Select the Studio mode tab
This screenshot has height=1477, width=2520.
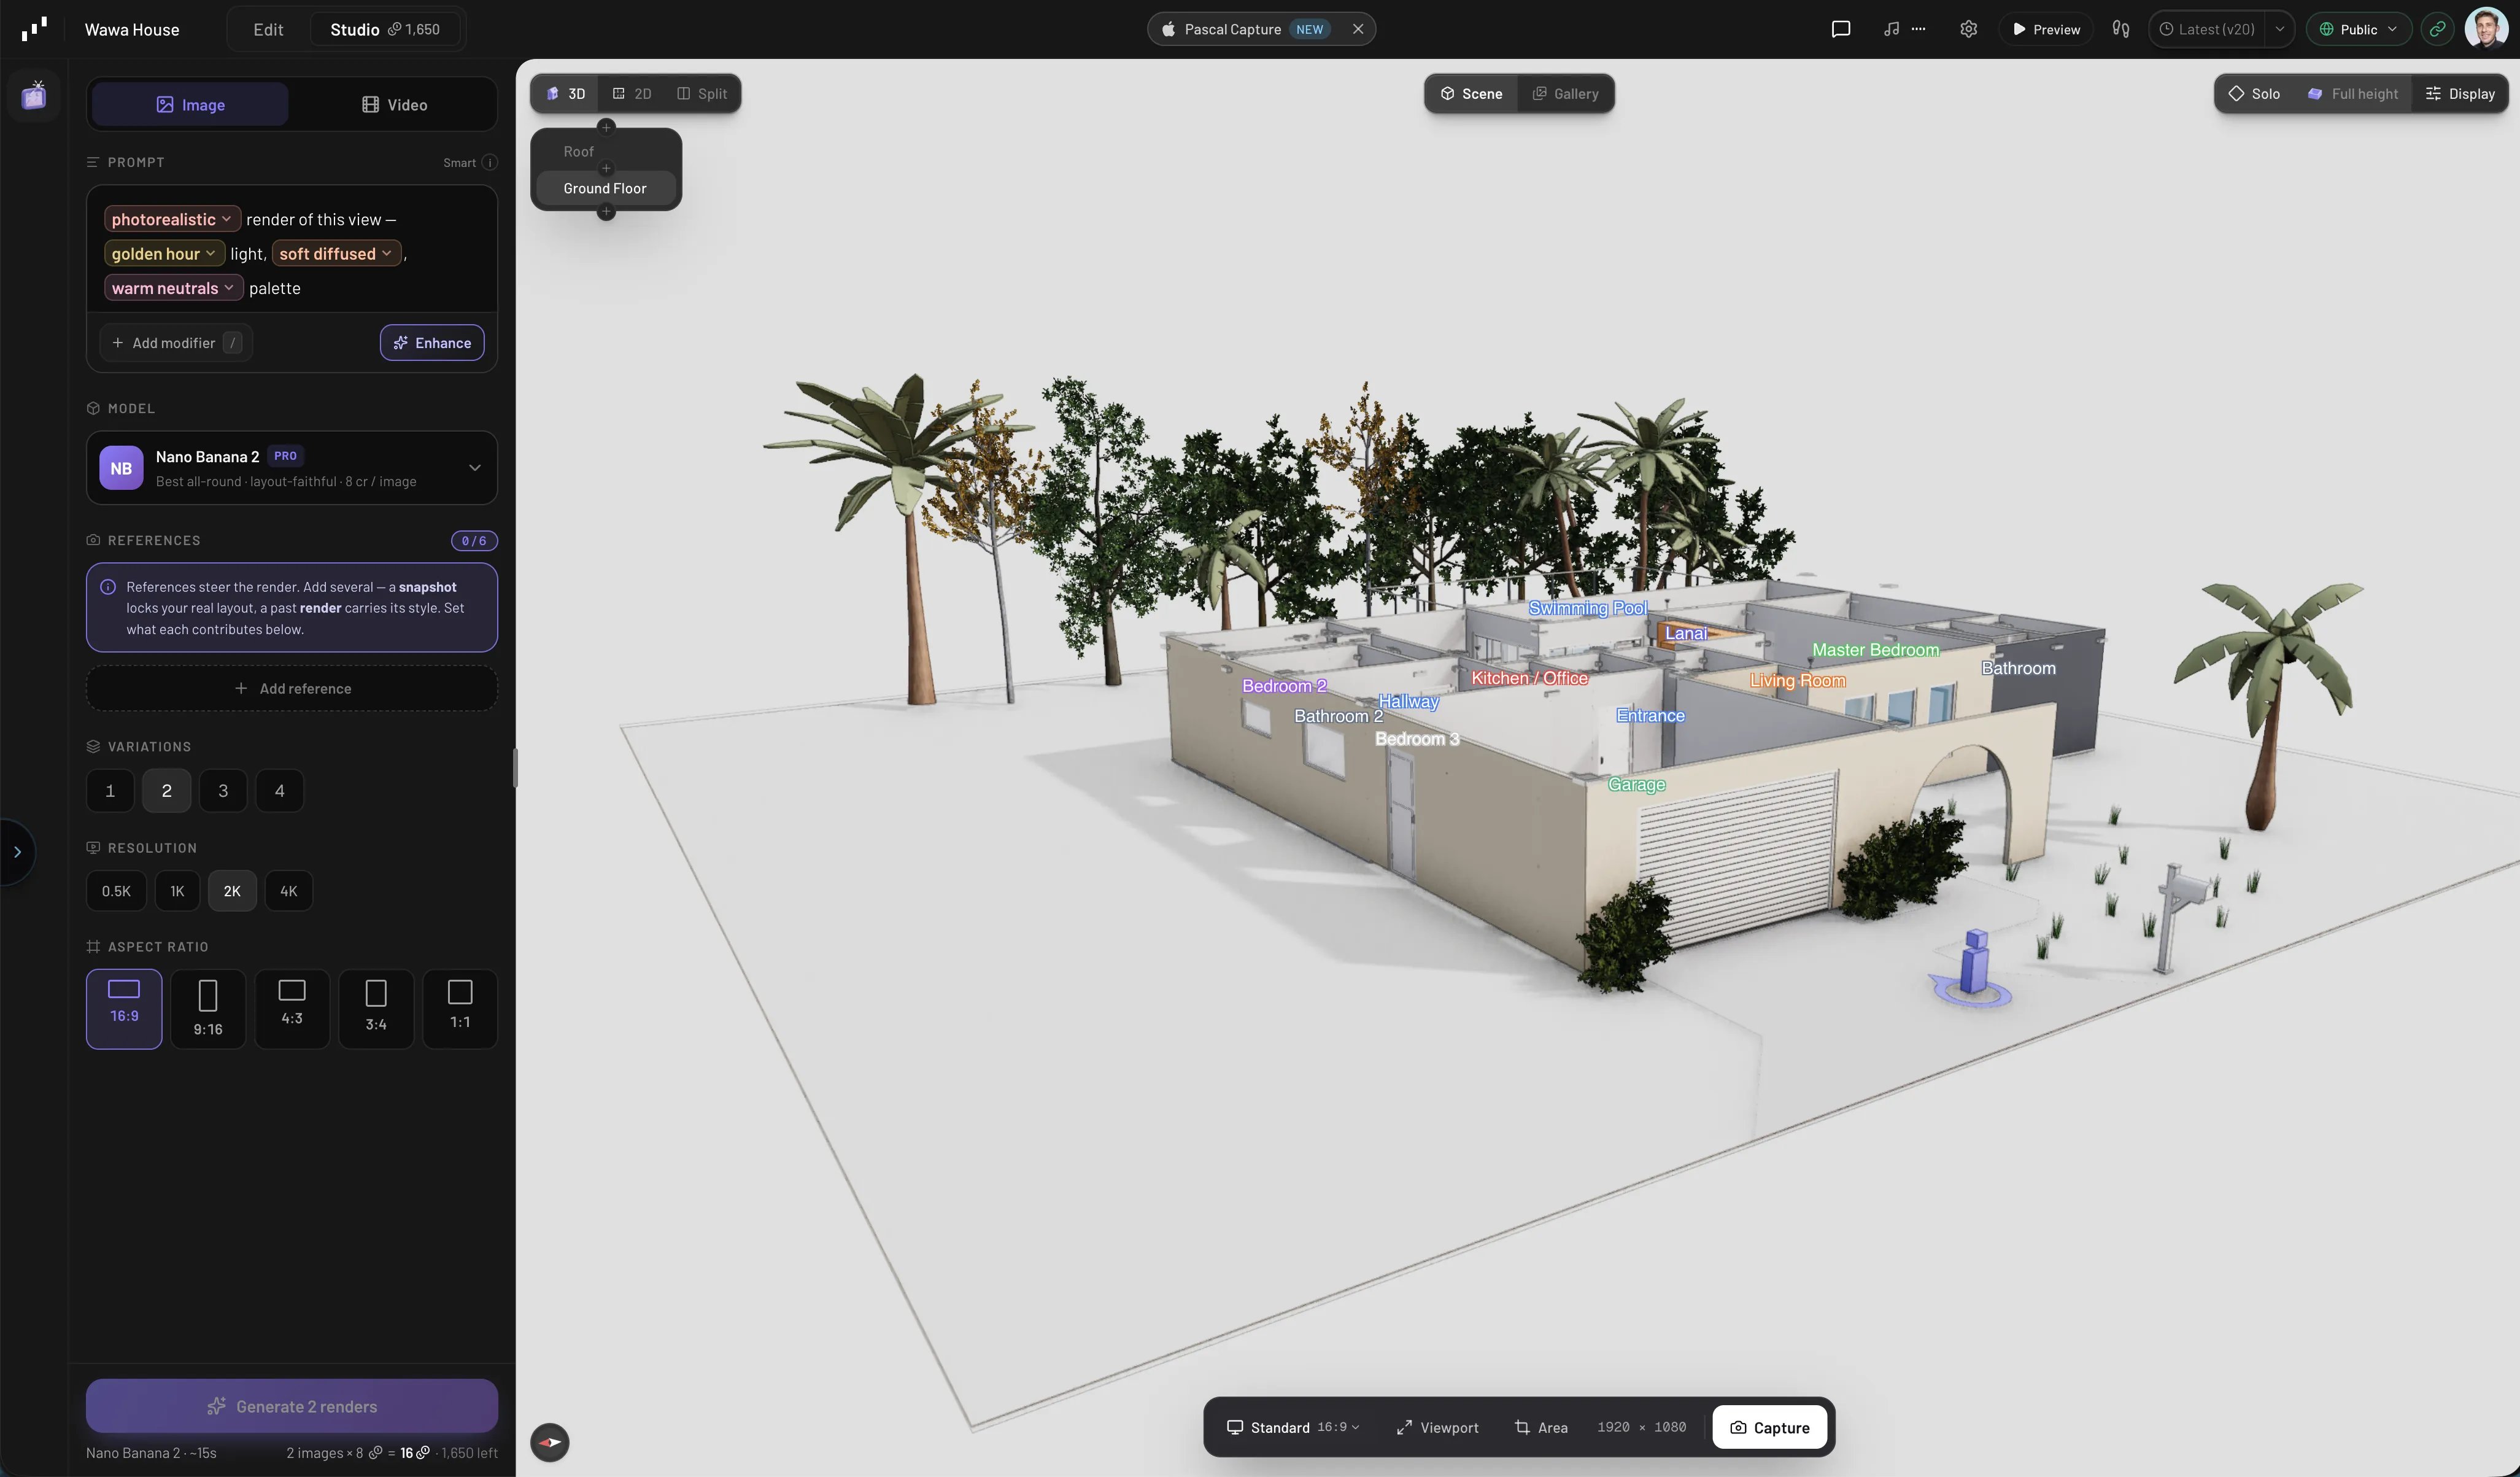click(x=385, y=29)
